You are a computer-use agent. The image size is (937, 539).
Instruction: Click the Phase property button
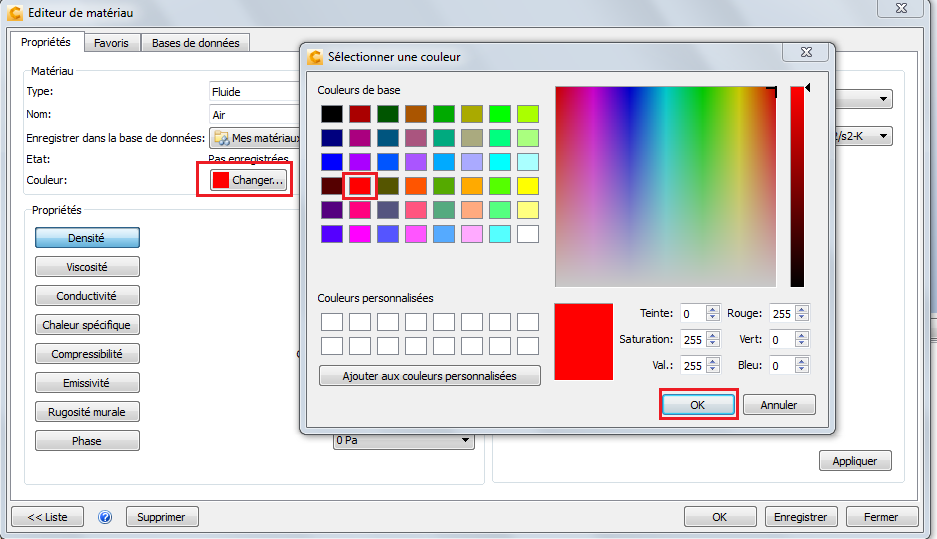(87, 441)
